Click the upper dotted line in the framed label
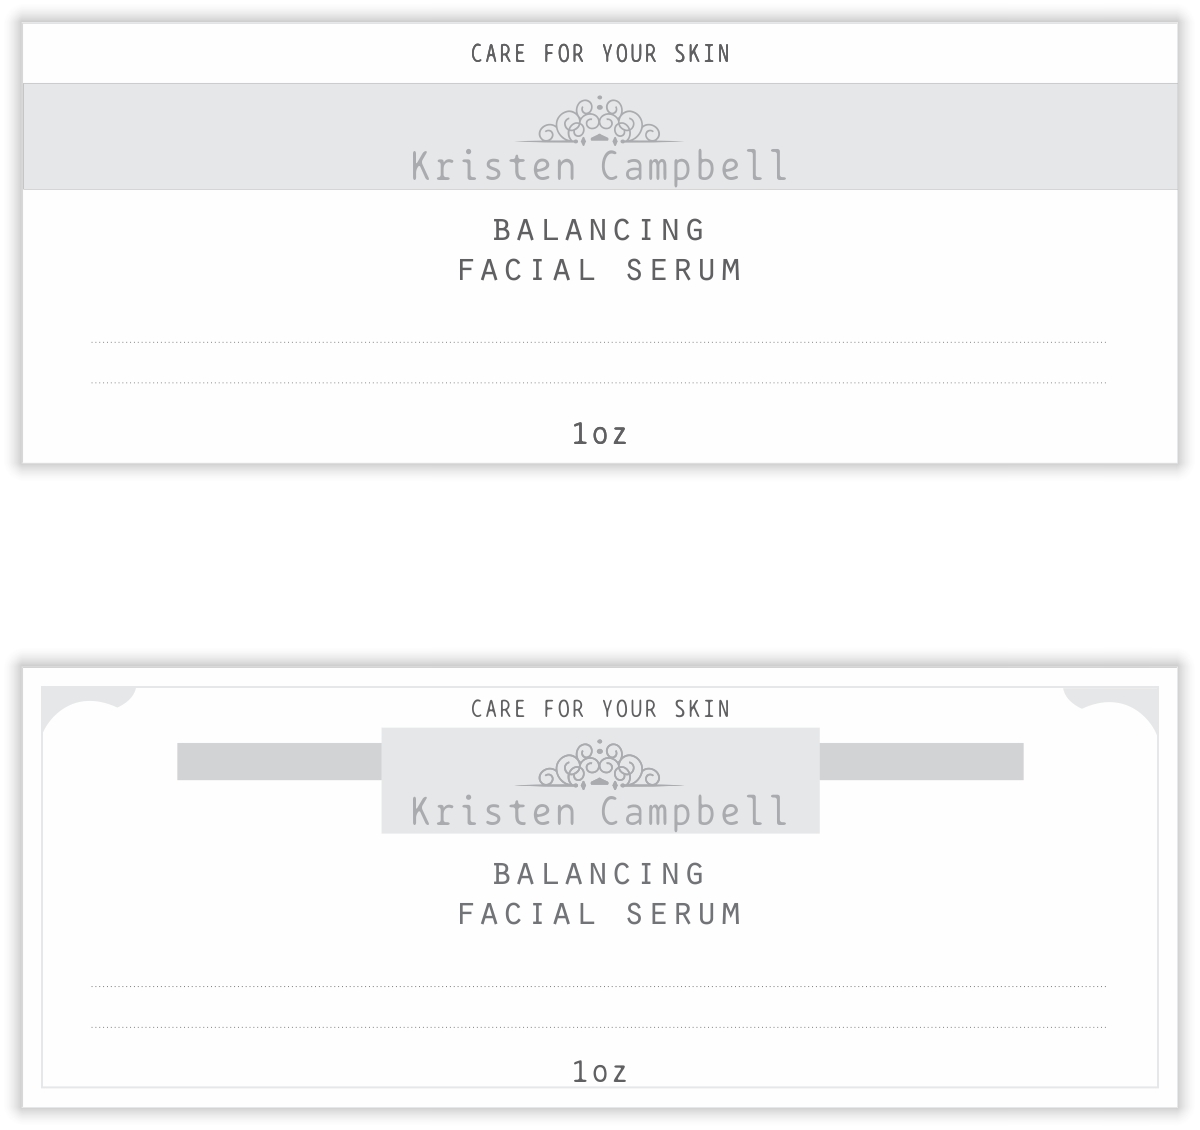Screen dimensions: 1200x1130 tap(598, 987)
